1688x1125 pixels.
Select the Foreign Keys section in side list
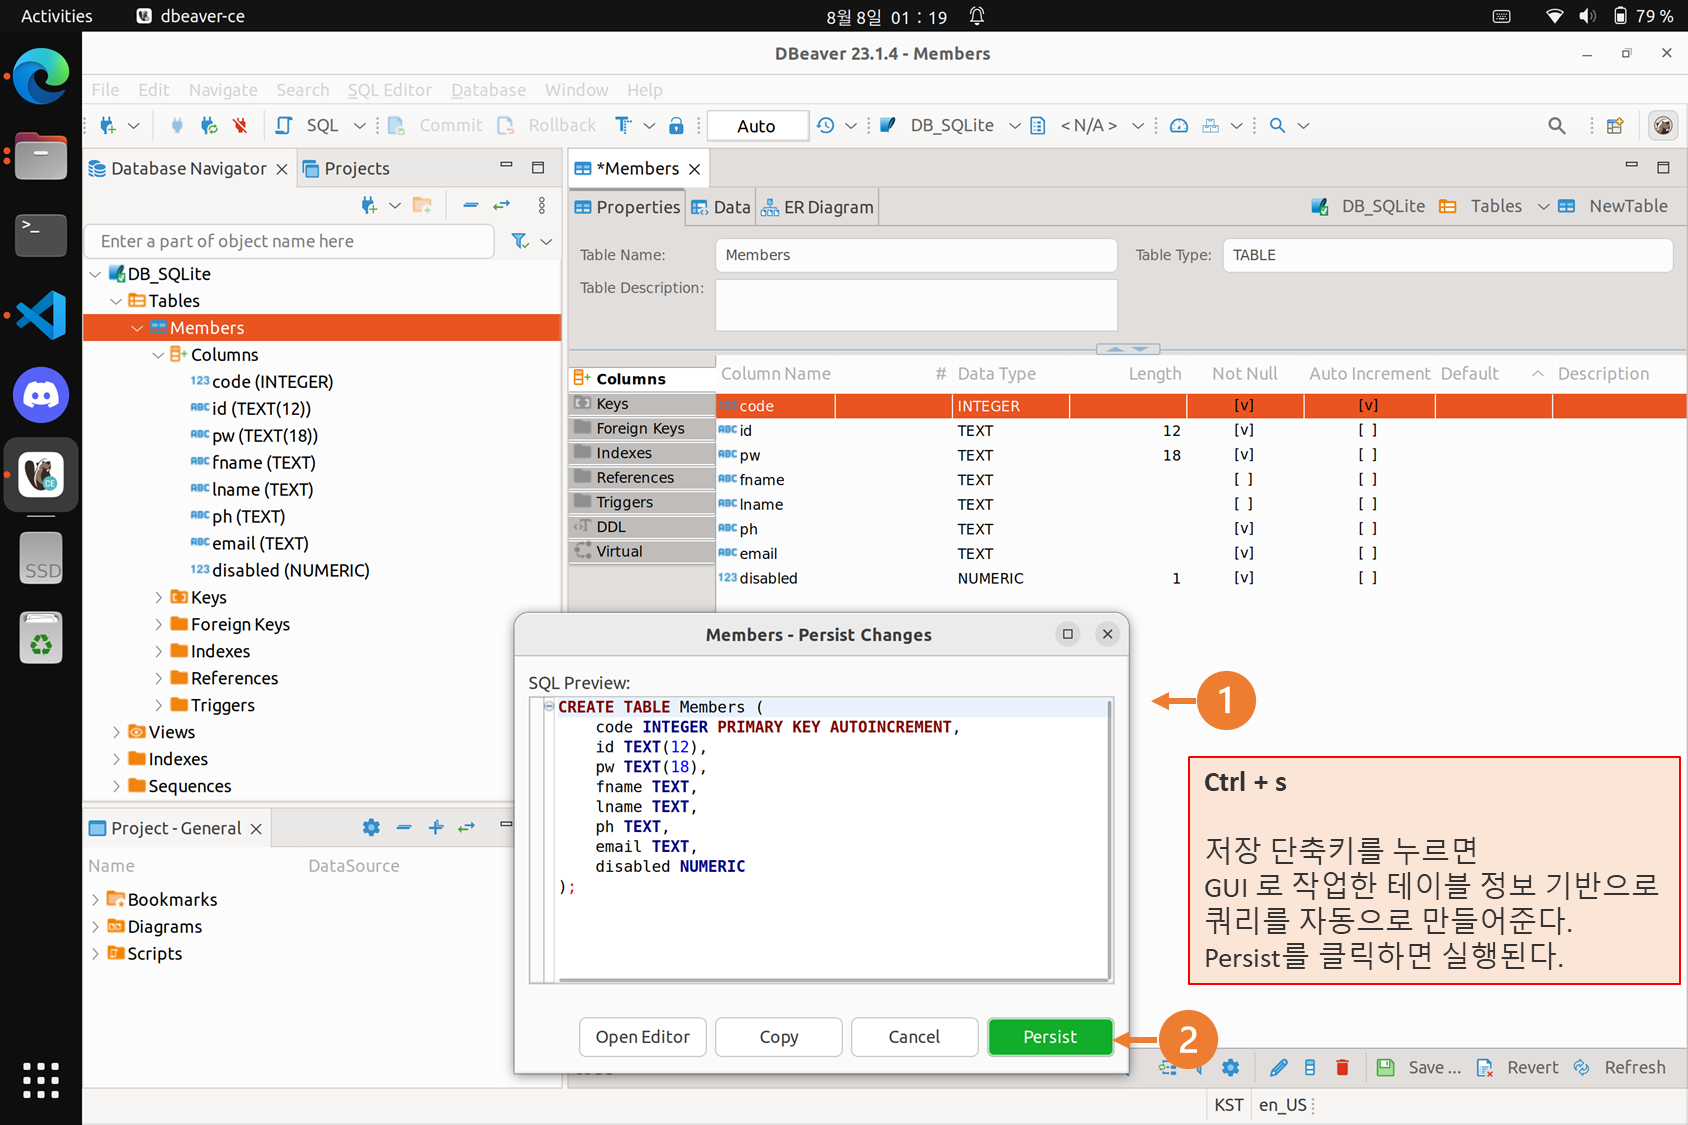click(x=642, y=428)
